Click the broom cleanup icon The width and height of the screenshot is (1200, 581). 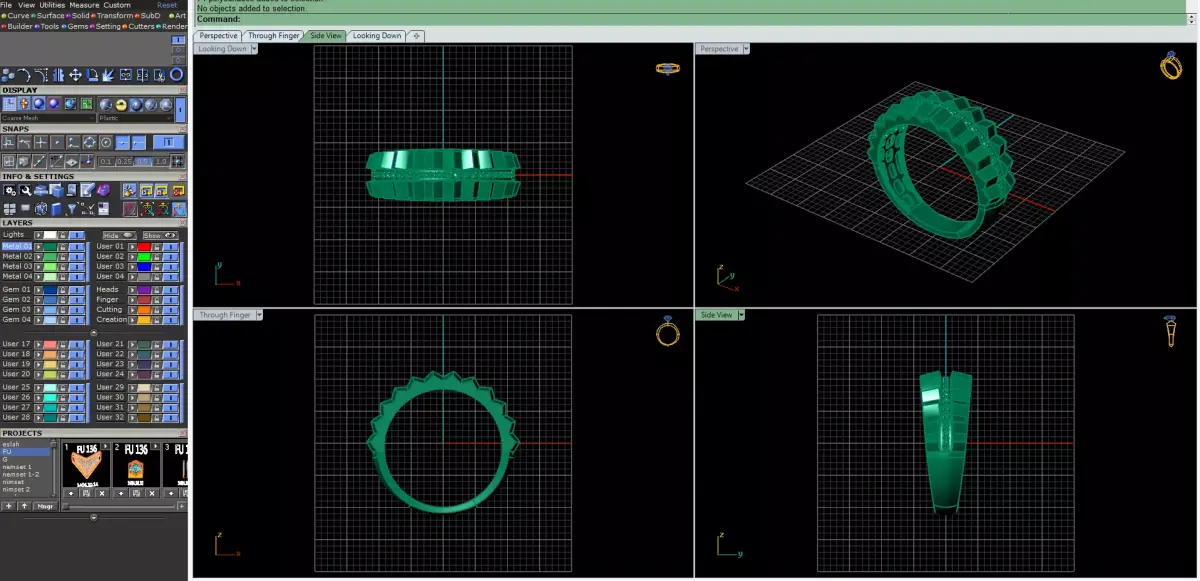point(129,190)
